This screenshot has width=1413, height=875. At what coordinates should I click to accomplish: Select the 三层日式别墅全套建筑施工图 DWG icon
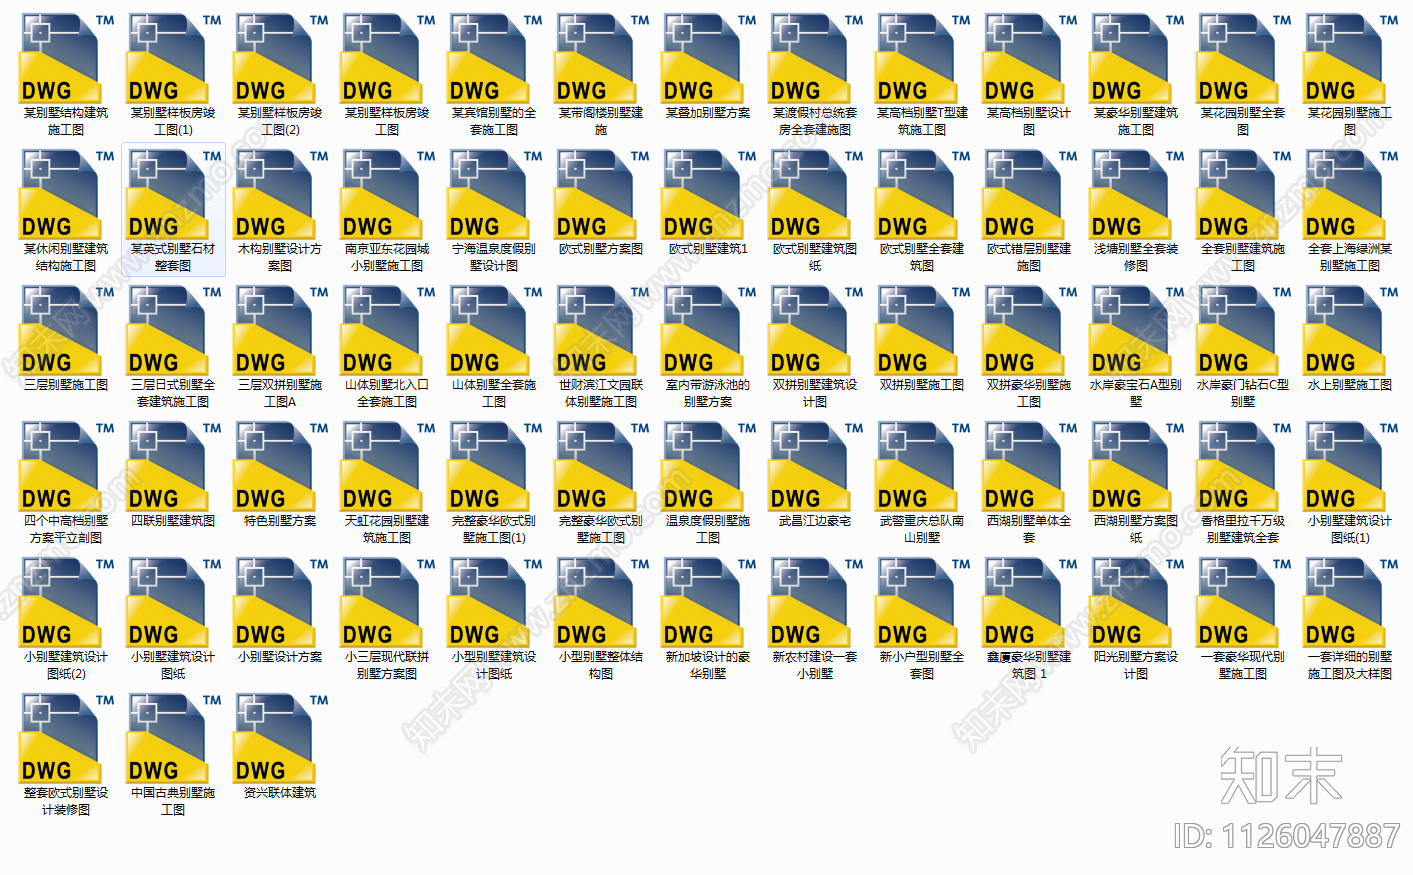pyautogui.click(x=167, y=331)
